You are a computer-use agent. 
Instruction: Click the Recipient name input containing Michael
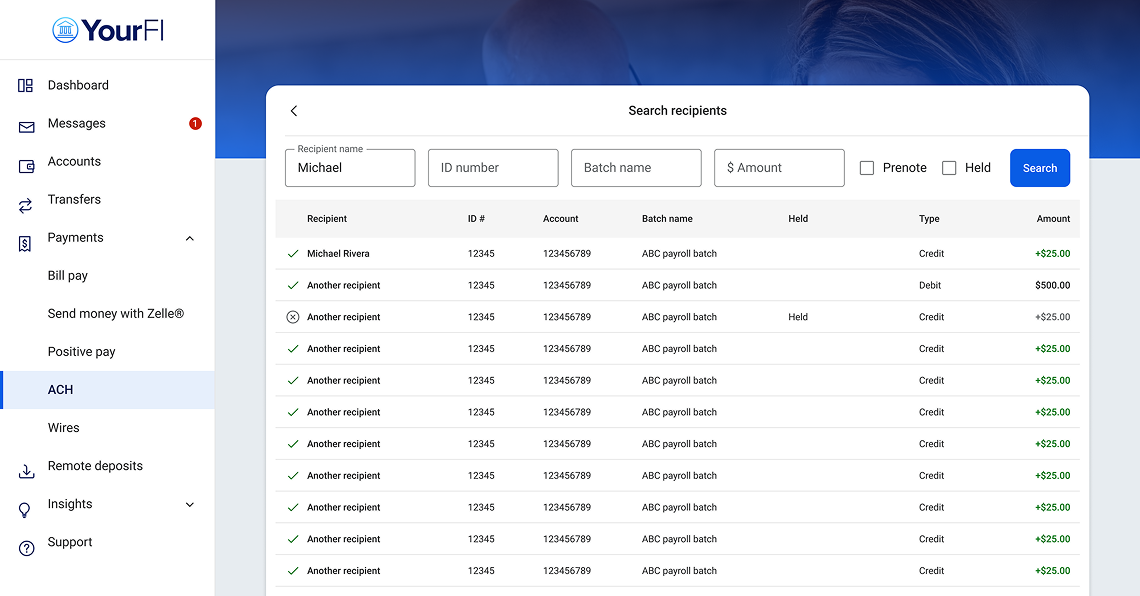[349, 168]
